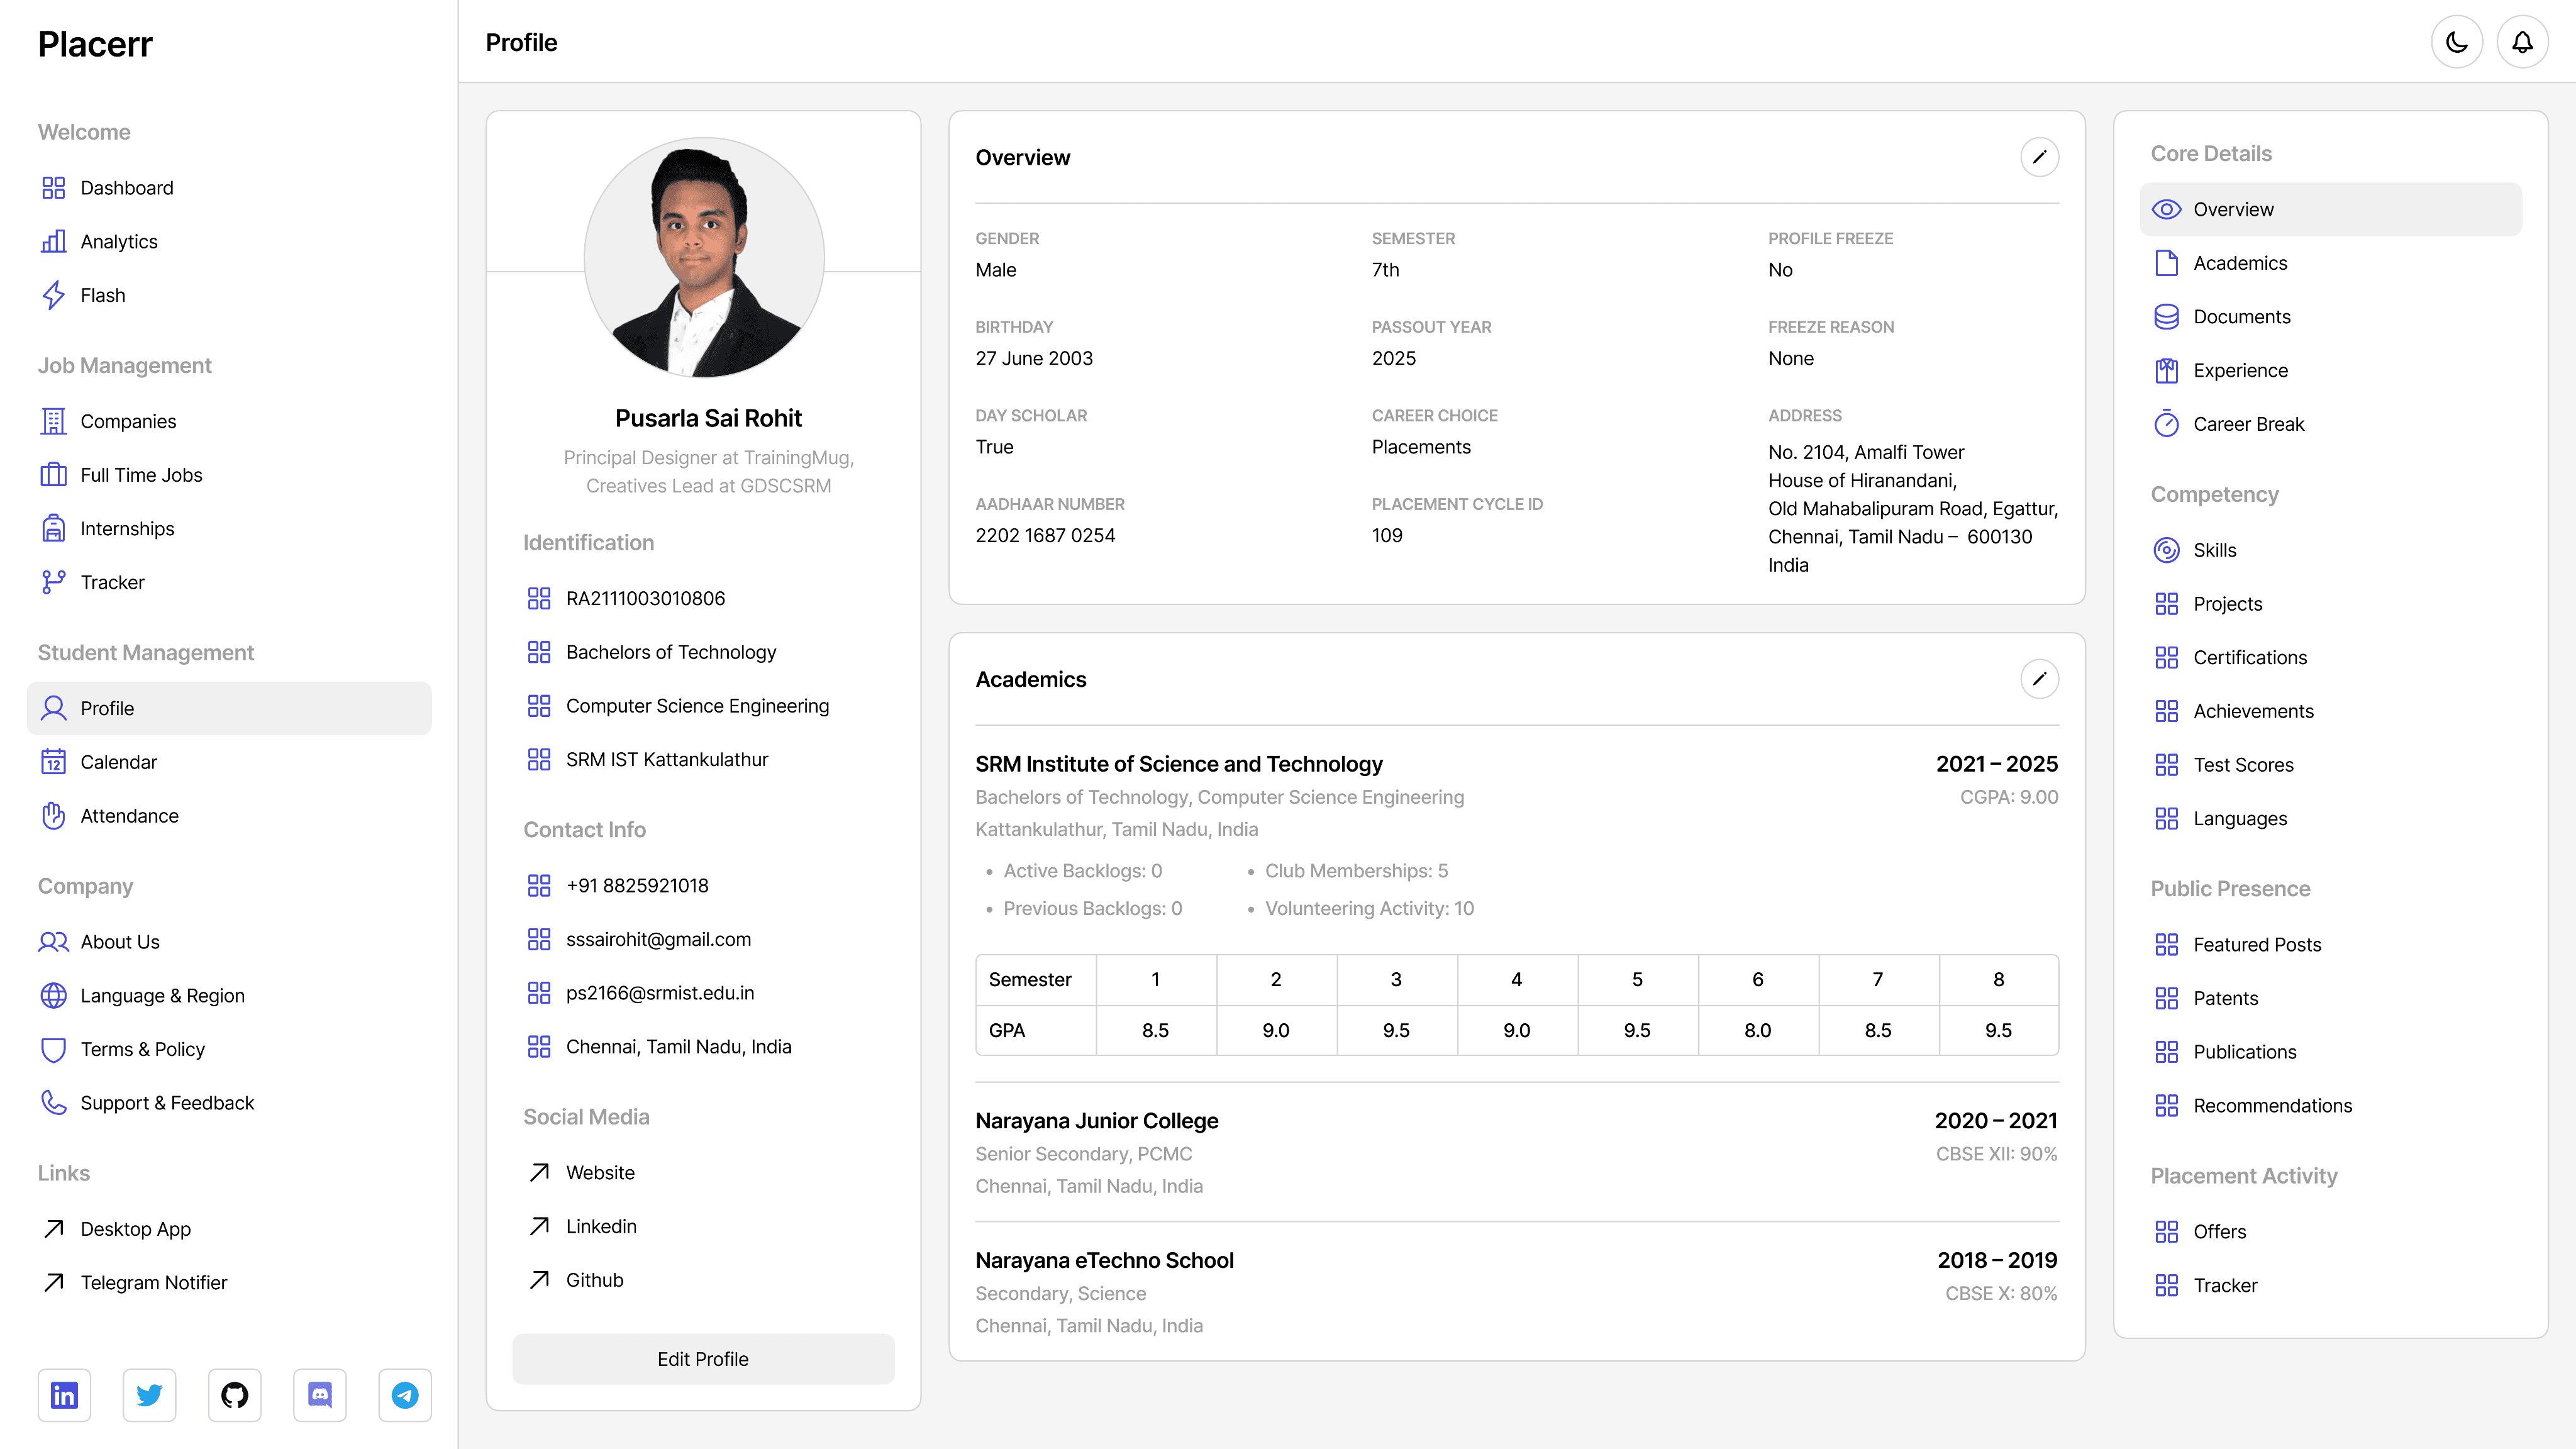Open Featured Posts under Public Presence
This screenshot has height=1449, width=2576.
coord(2331,944)
